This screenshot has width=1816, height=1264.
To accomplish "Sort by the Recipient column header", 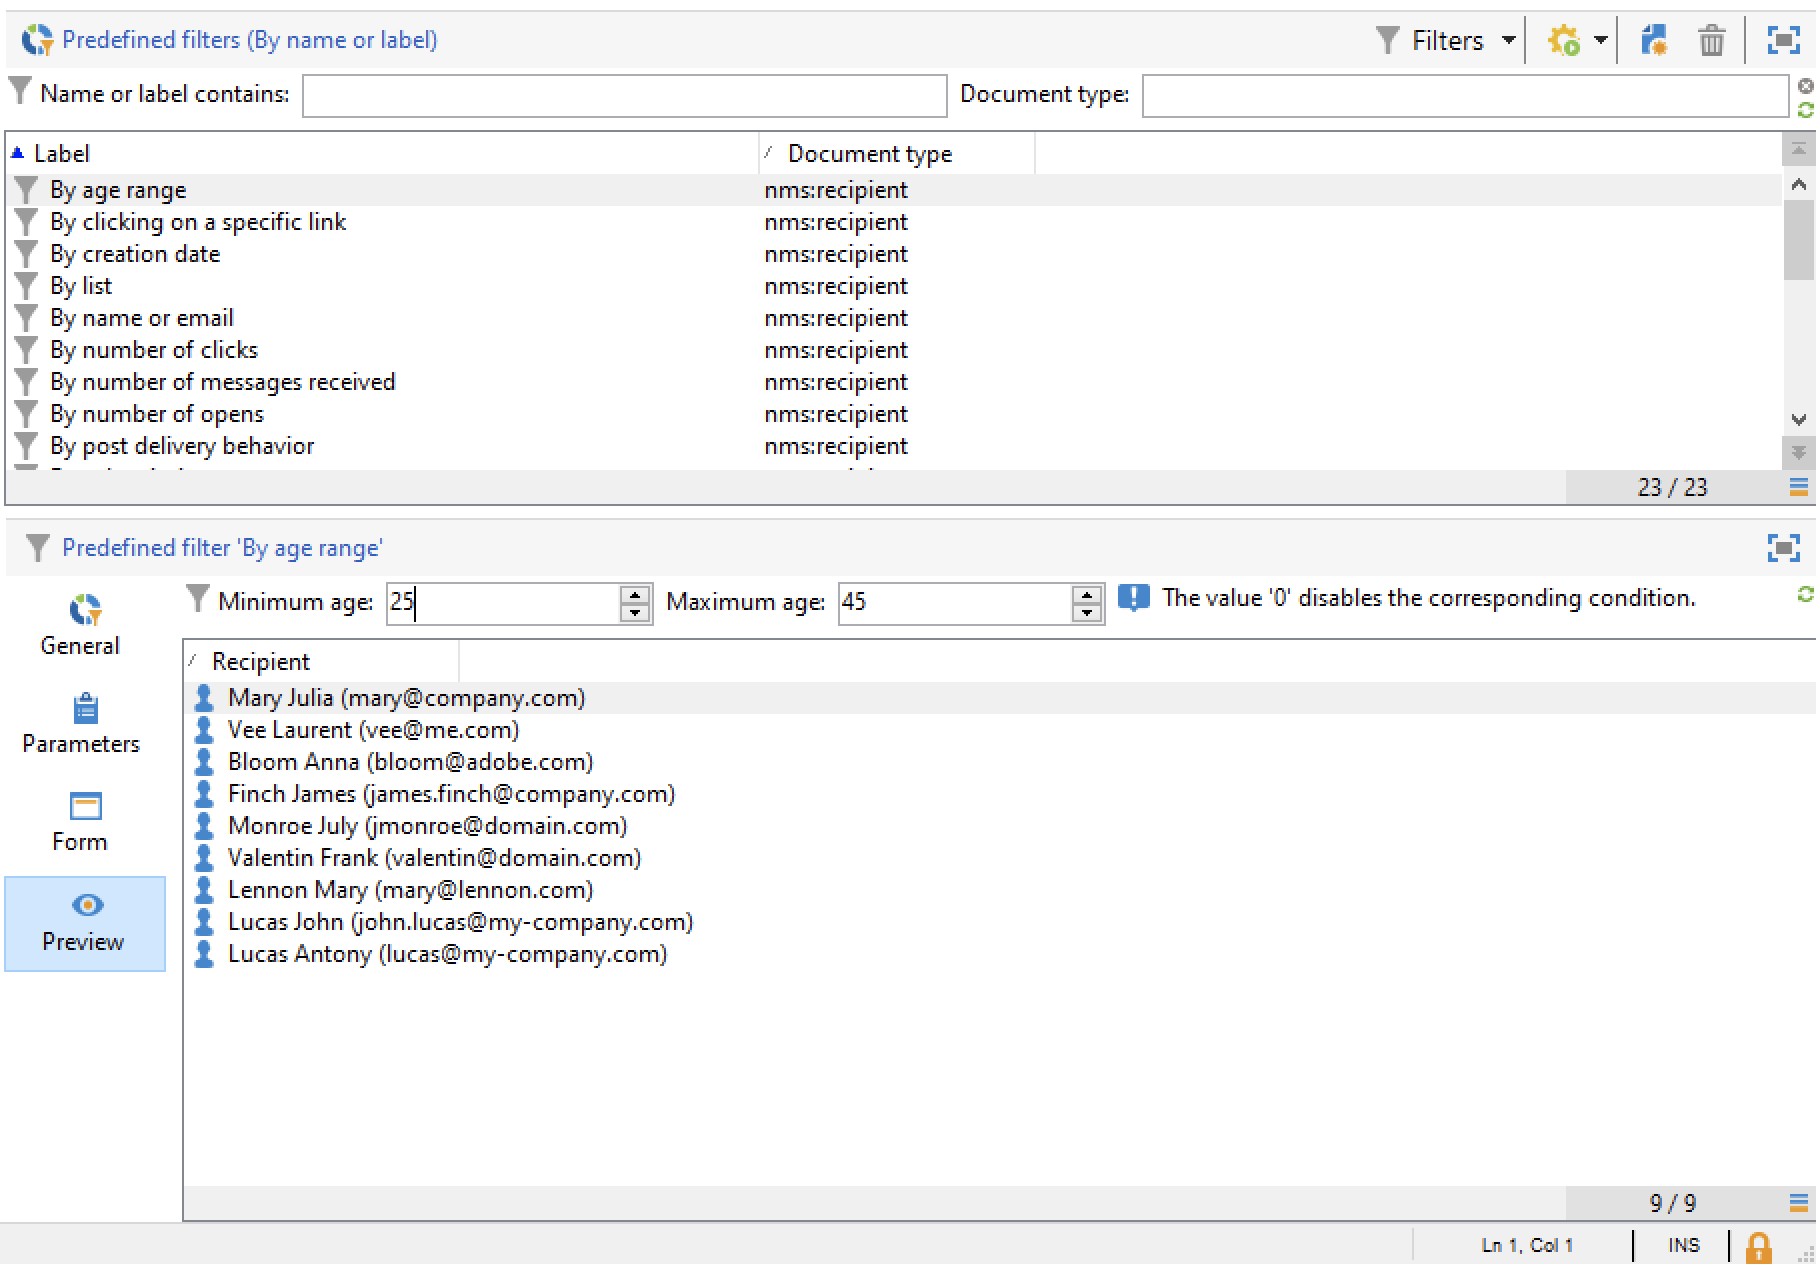I will (x=321, y=661).
